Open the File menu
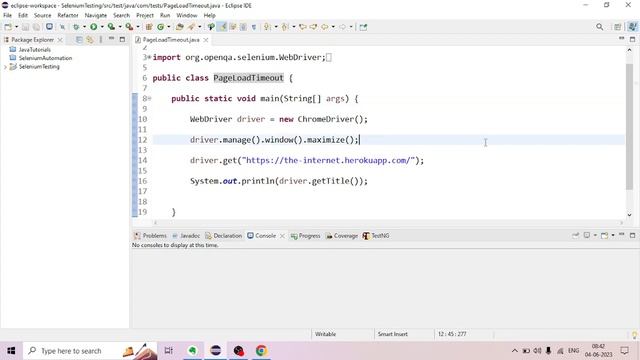This screenshot has width=640, height=360. pos(7,15)
